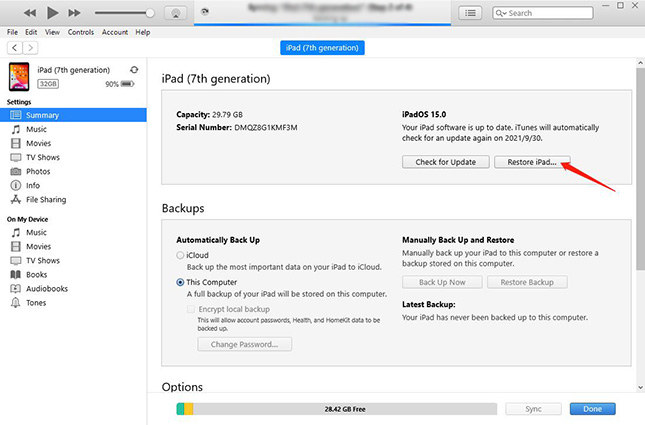Click the rewind playback button

tap(30, 13)
